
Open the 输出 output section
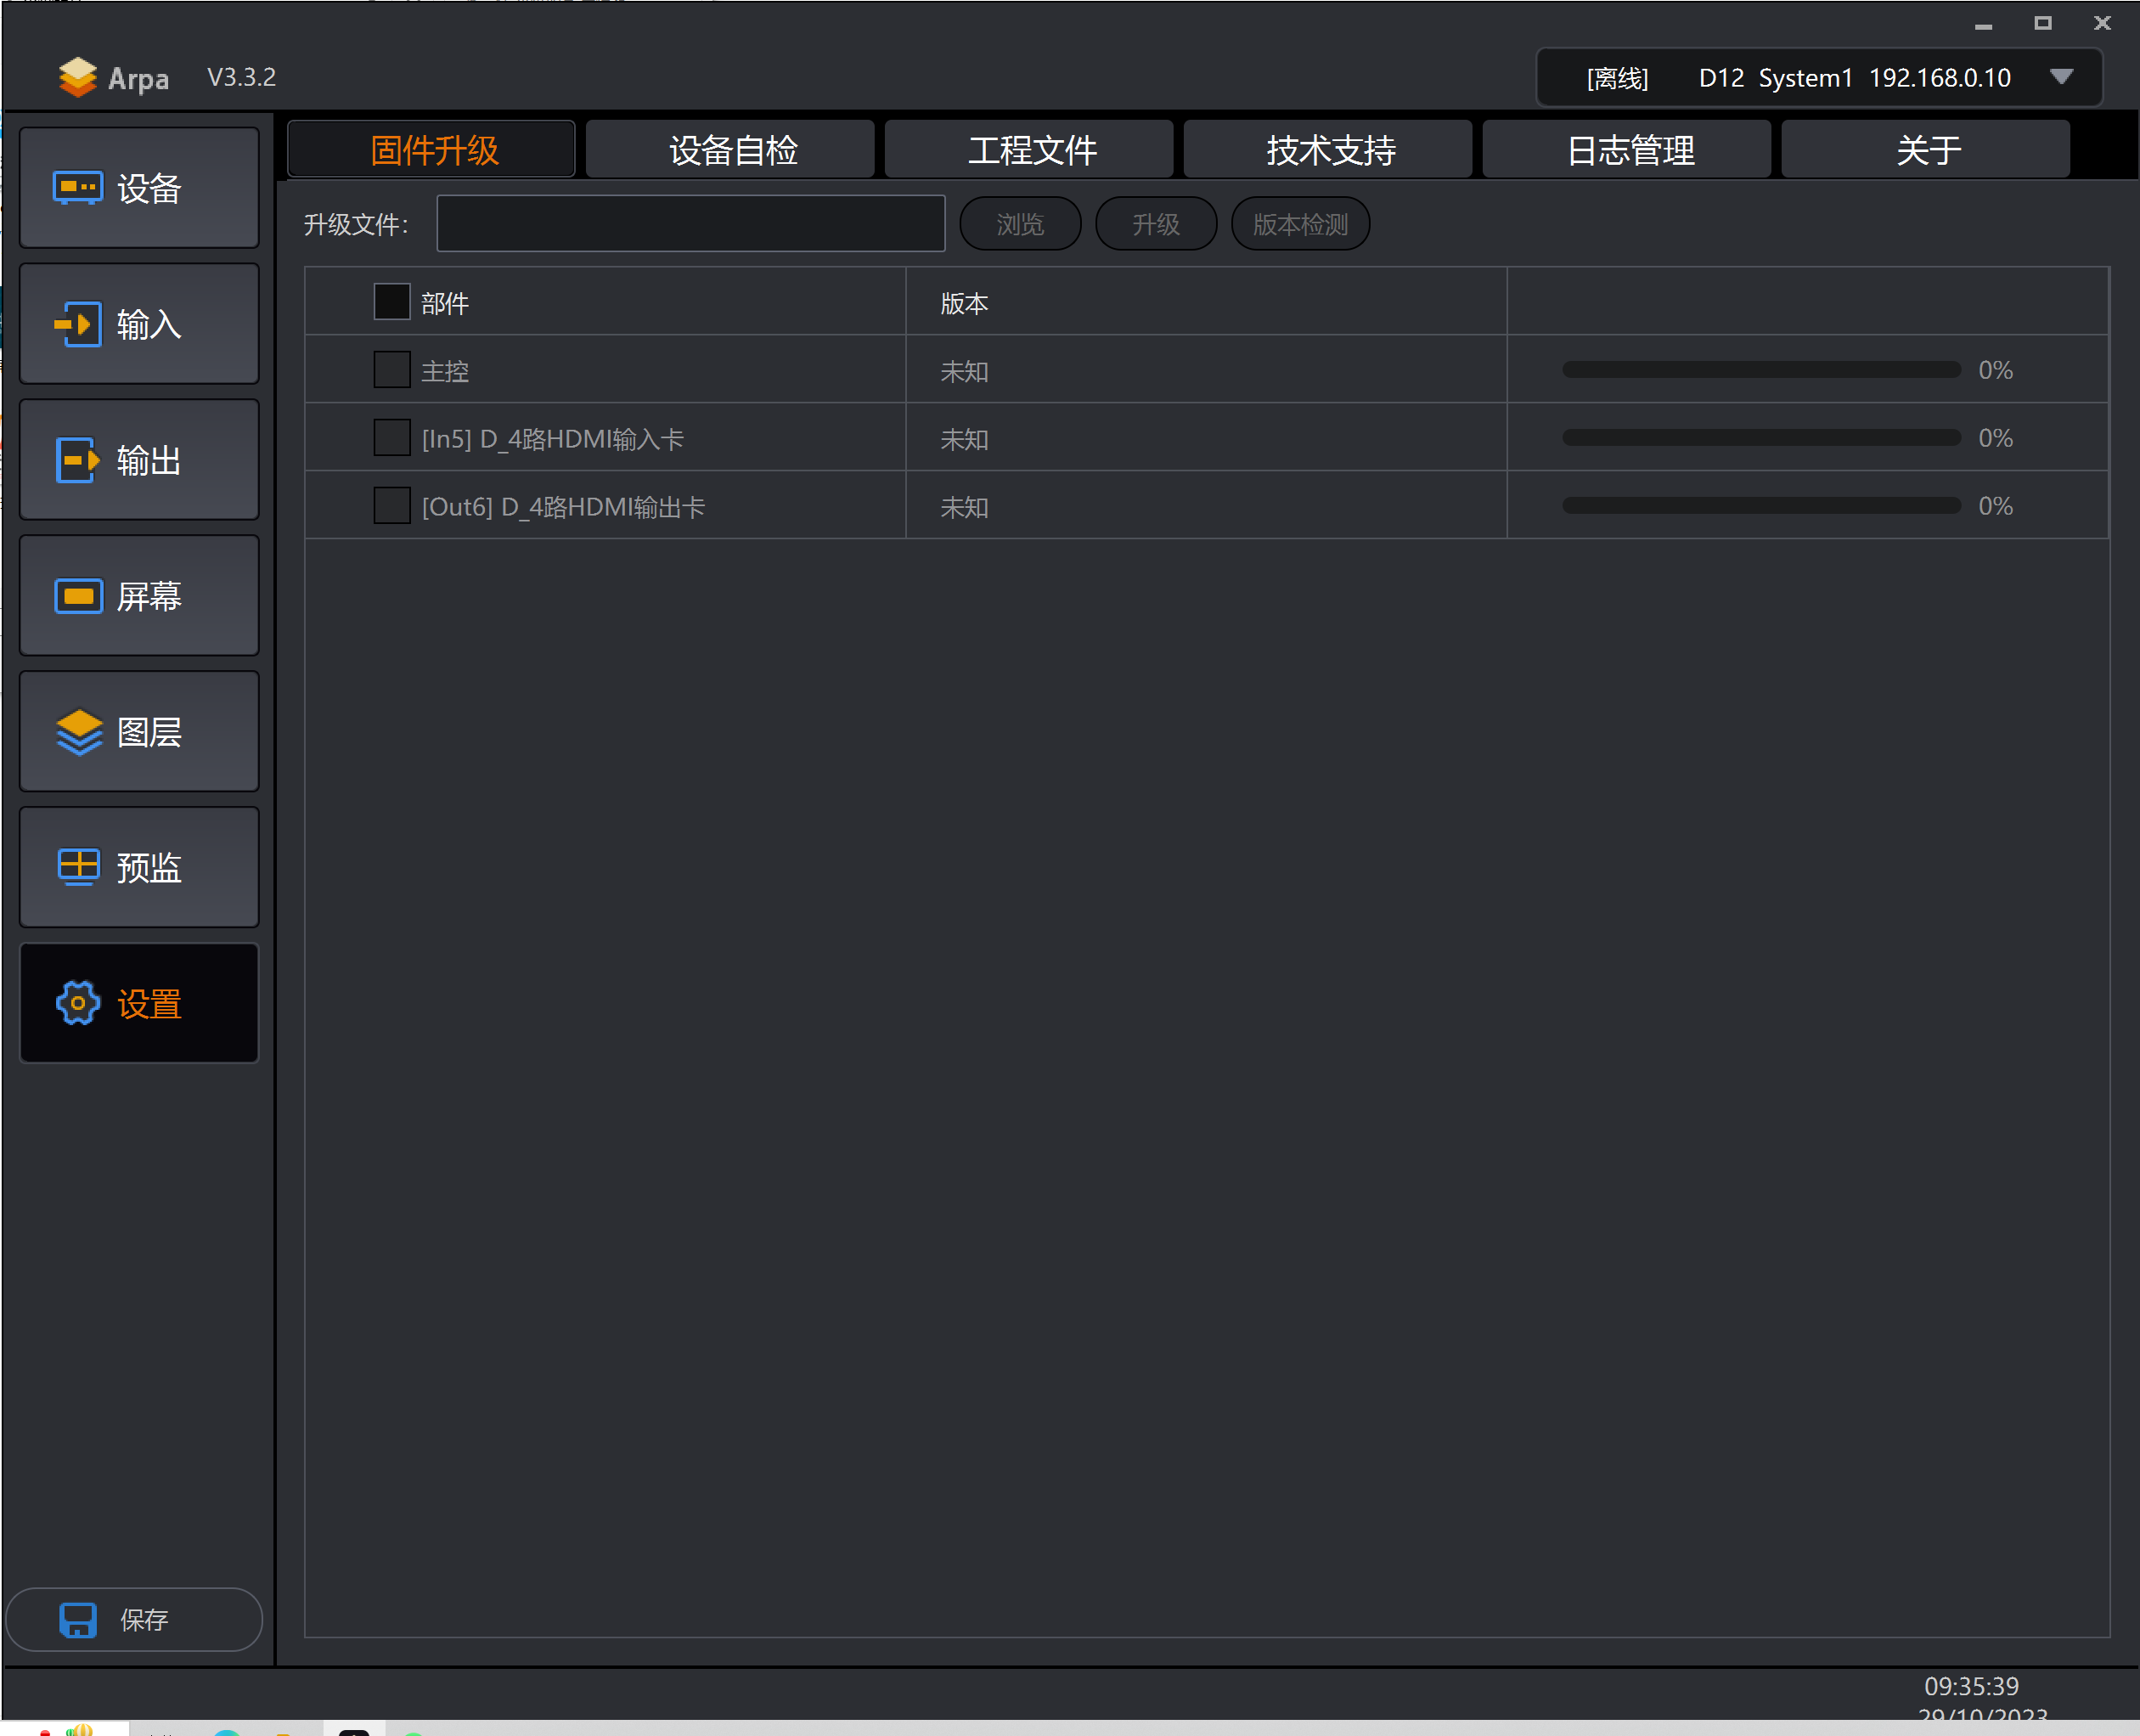[x=139, y=460]
